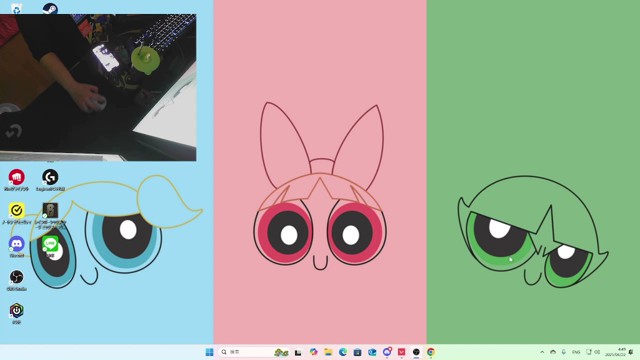Open the Riot Client desktop shortcut

pyautogui.click(x=16, y=180)
